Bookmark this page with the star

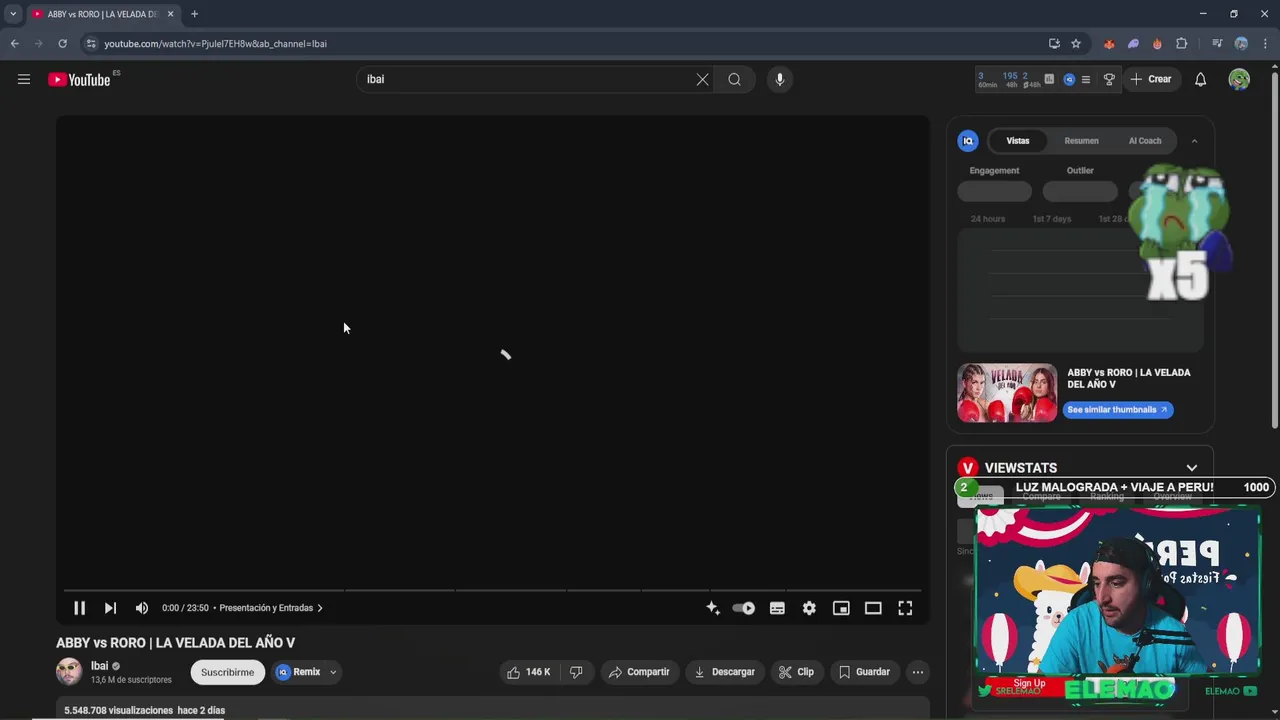click(1076, 44)
